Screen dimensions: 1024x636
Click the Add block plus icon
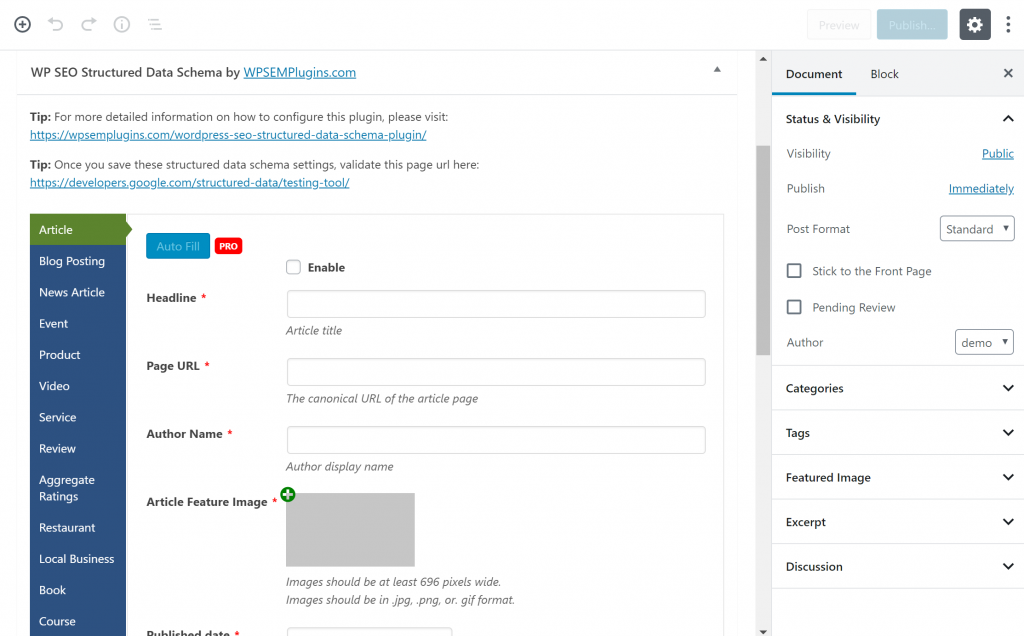tap(22, 24)
